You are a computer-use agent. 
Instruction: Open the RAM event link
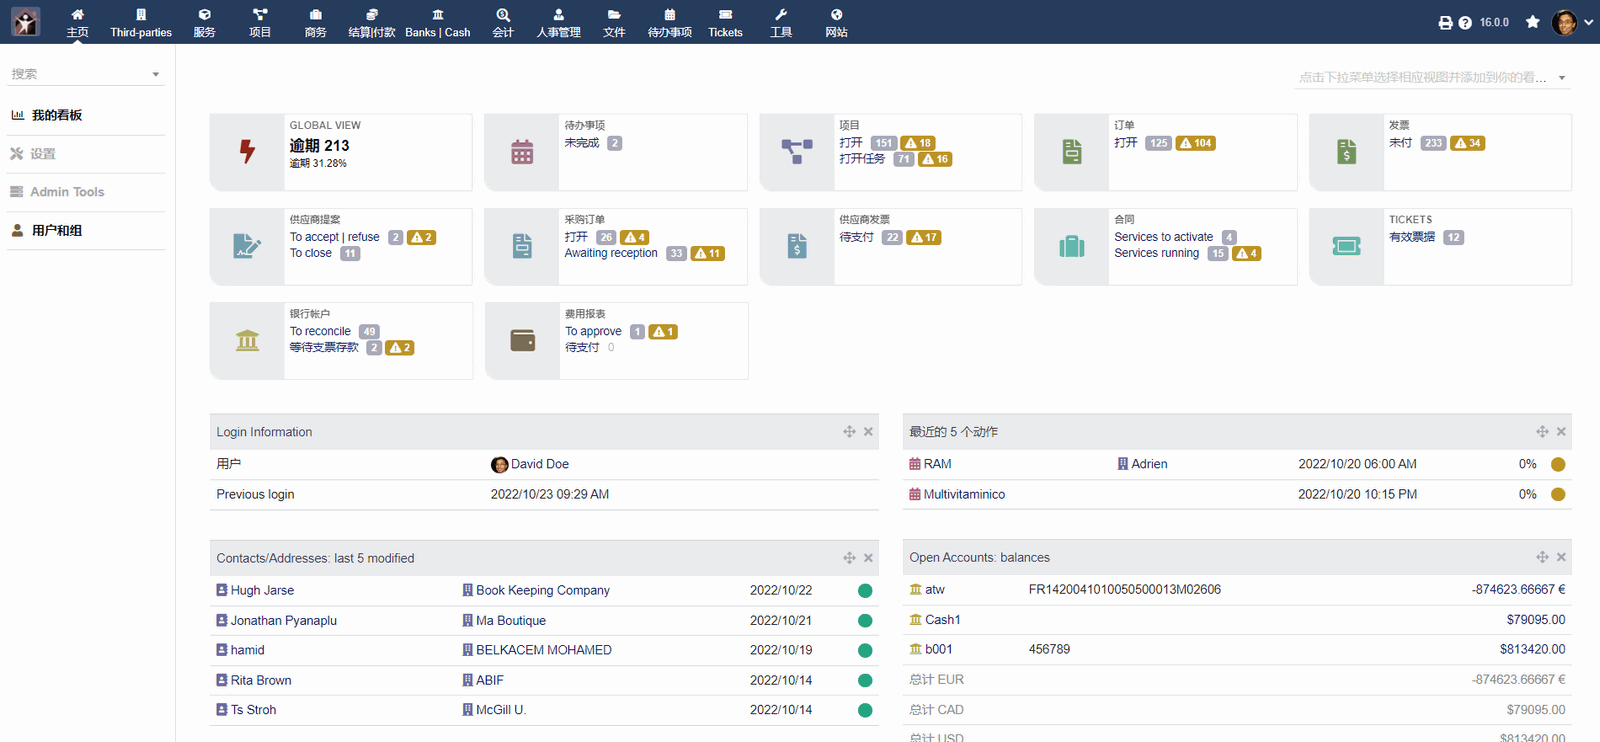click(930, 464)
